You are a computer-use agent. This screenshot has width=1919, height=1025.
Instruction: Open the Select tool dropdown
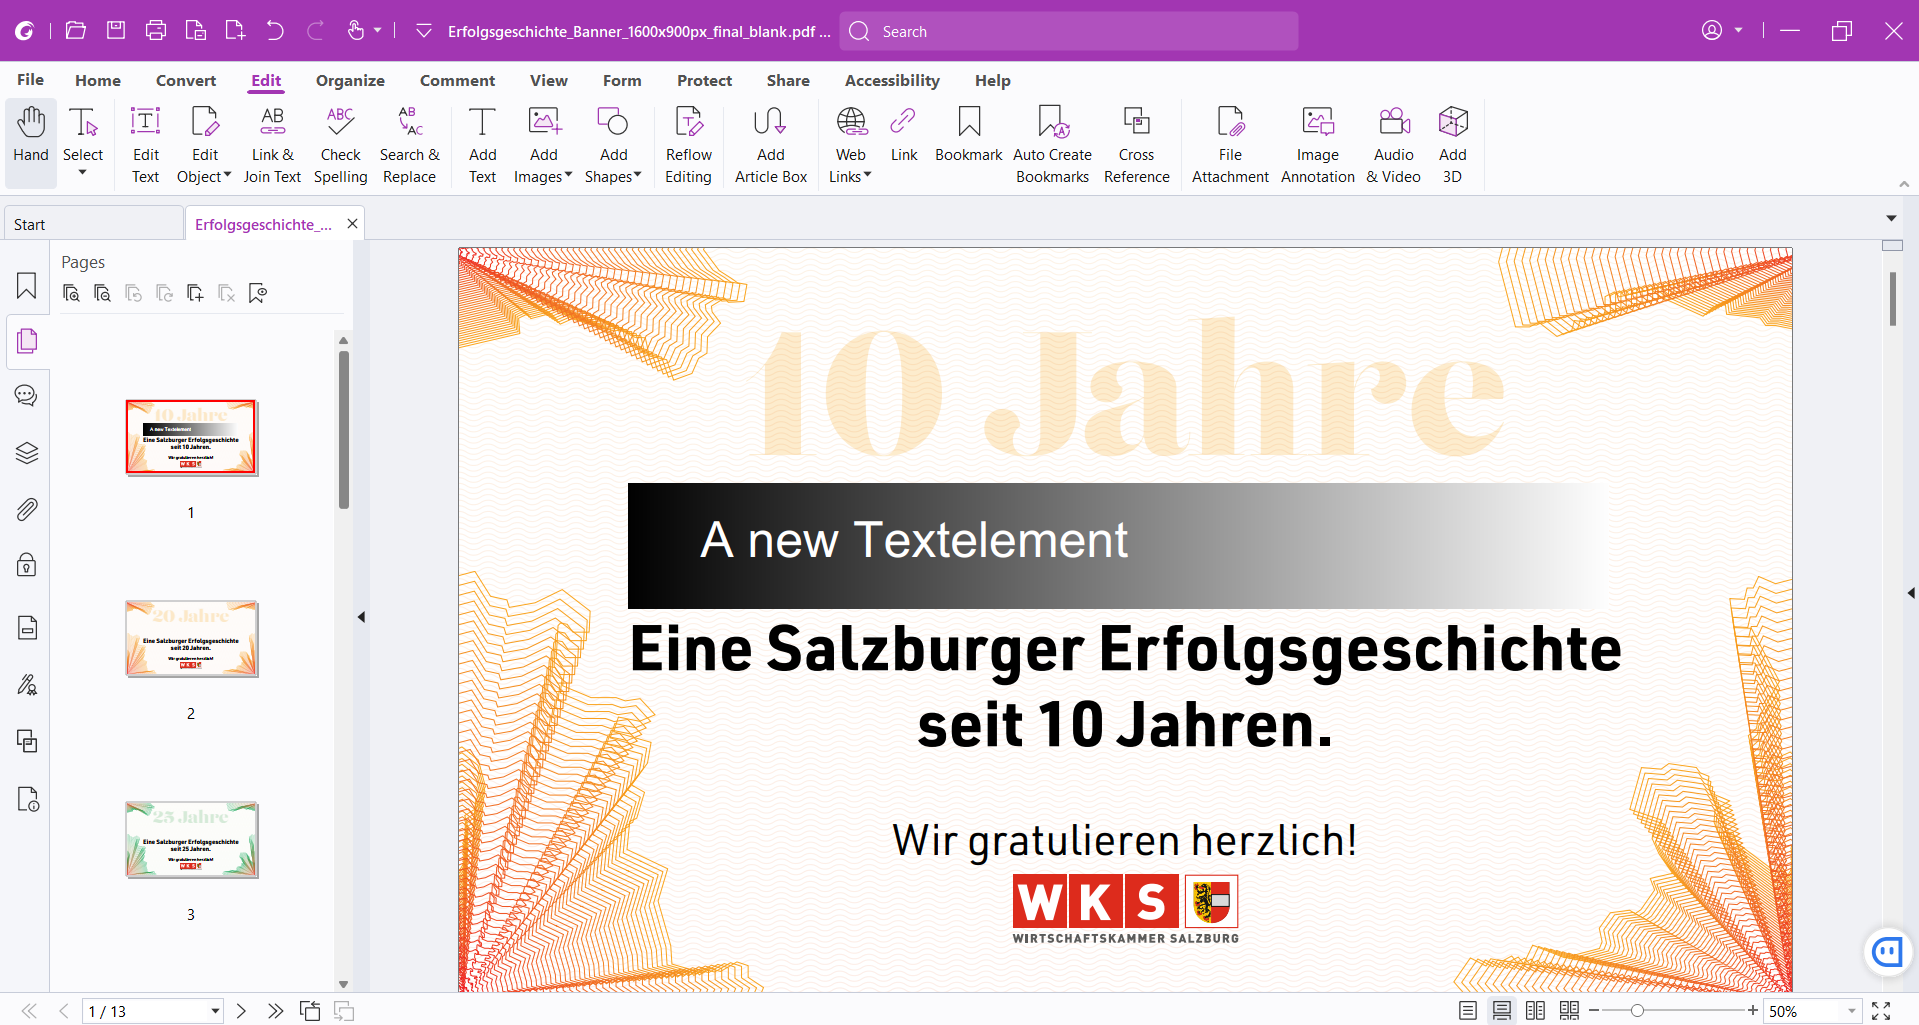click(x=83, y=173)
